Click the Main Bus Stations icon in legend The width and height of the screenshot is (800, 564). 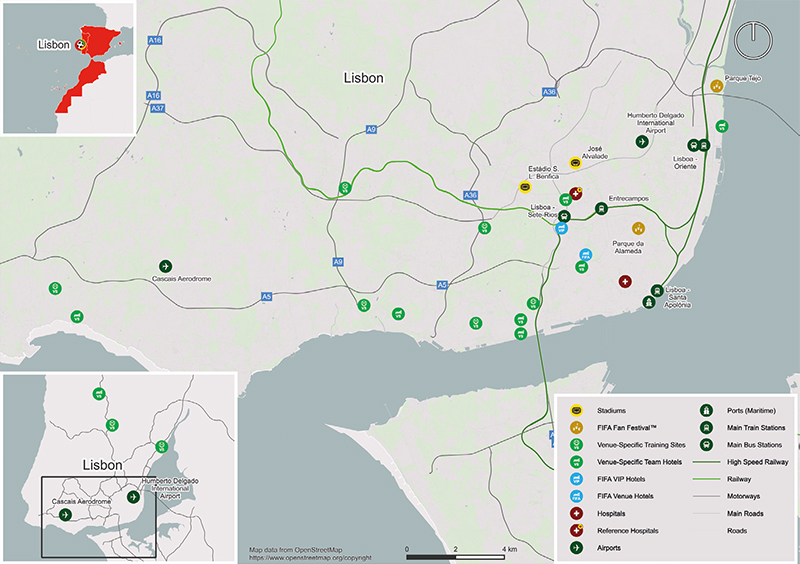click(x=706, y=445)
